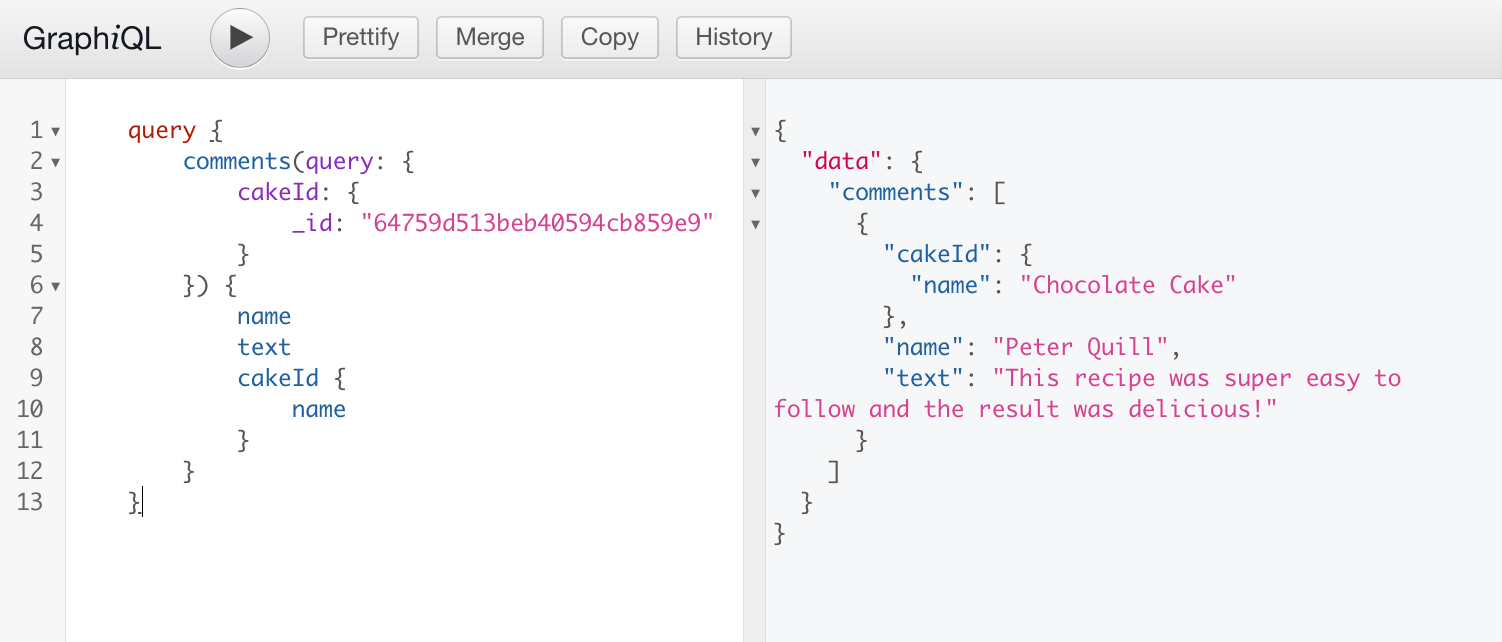Collapse the comments array in results
This screenshot has height=642, width=1502.
click(x=757, y=192)
